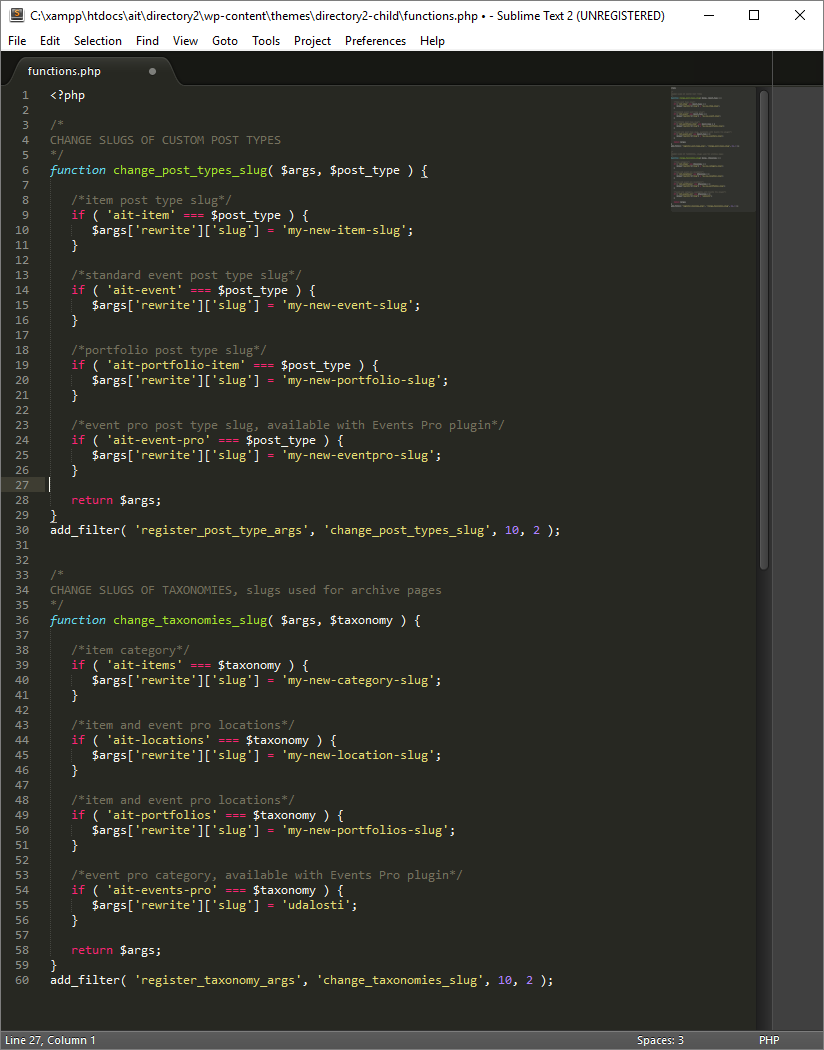This screenshot has width=824, height=1050.
Task: Click the 'Line 27, Column 1' status text
Action: [x=50, y=1040]
